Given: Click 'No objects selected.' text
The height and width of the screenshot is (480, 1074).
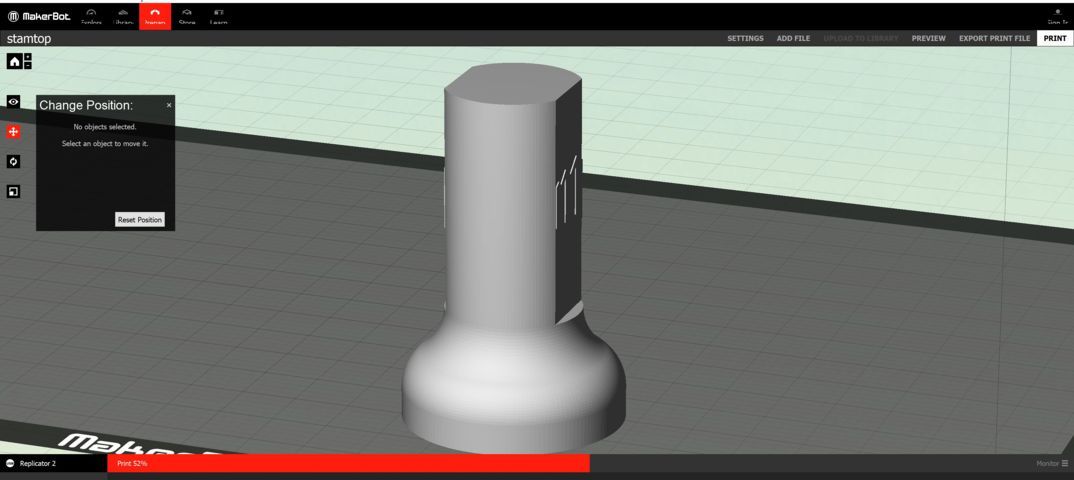Looking at the screenshot, I should pos(105,127).
